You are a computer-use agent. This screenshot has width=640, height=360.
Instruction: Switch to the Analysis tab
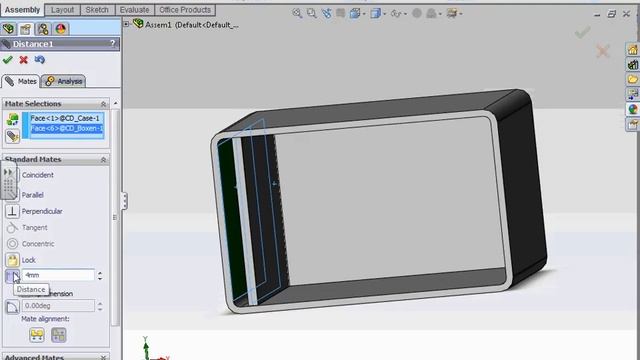64,81
